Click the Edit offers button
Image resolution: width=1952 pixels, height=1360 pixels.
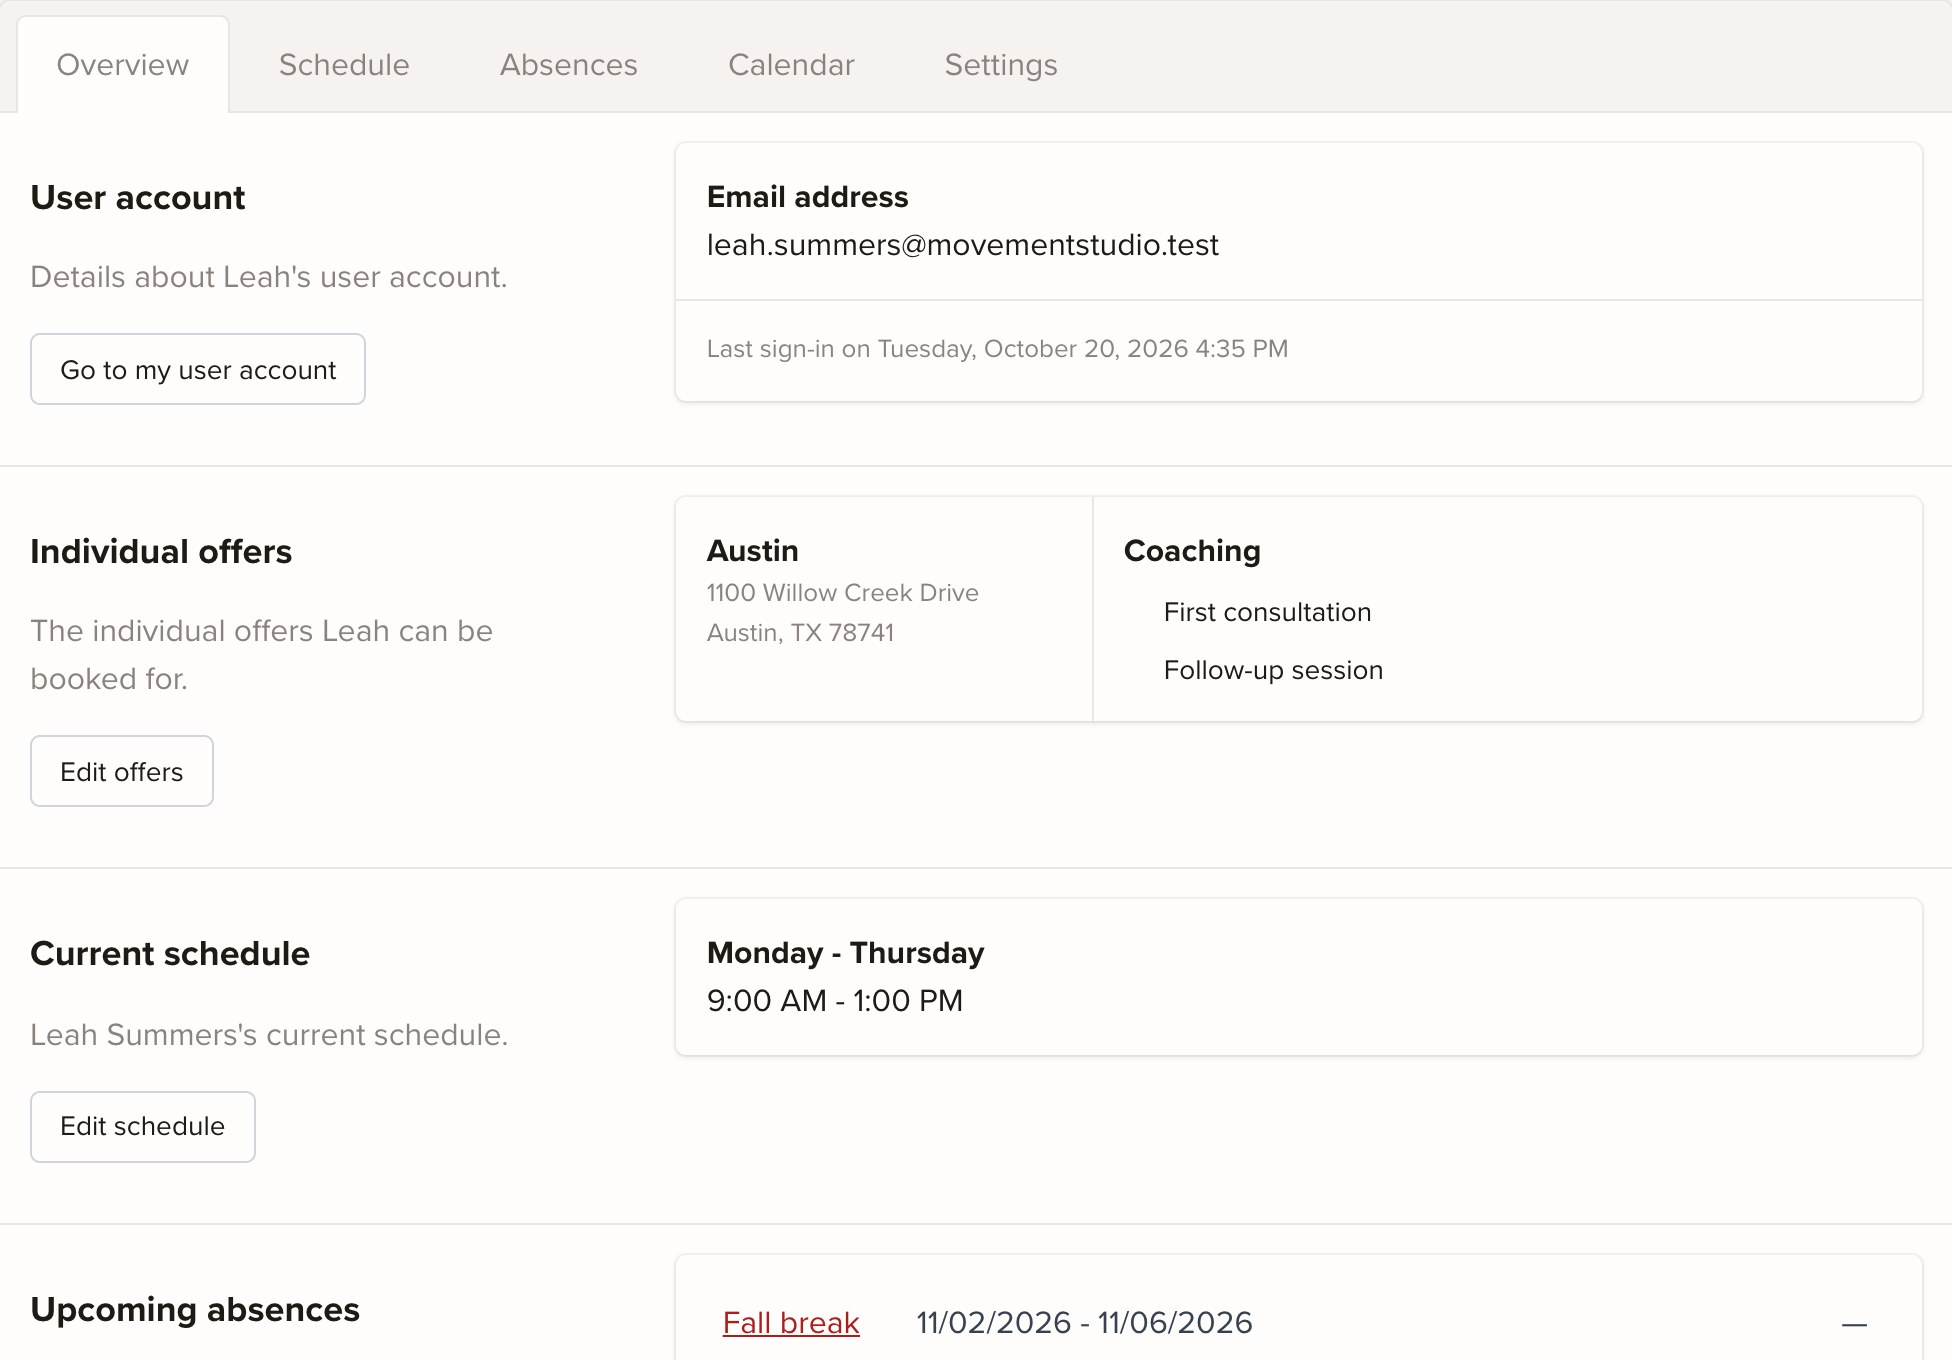click(122, 771)
